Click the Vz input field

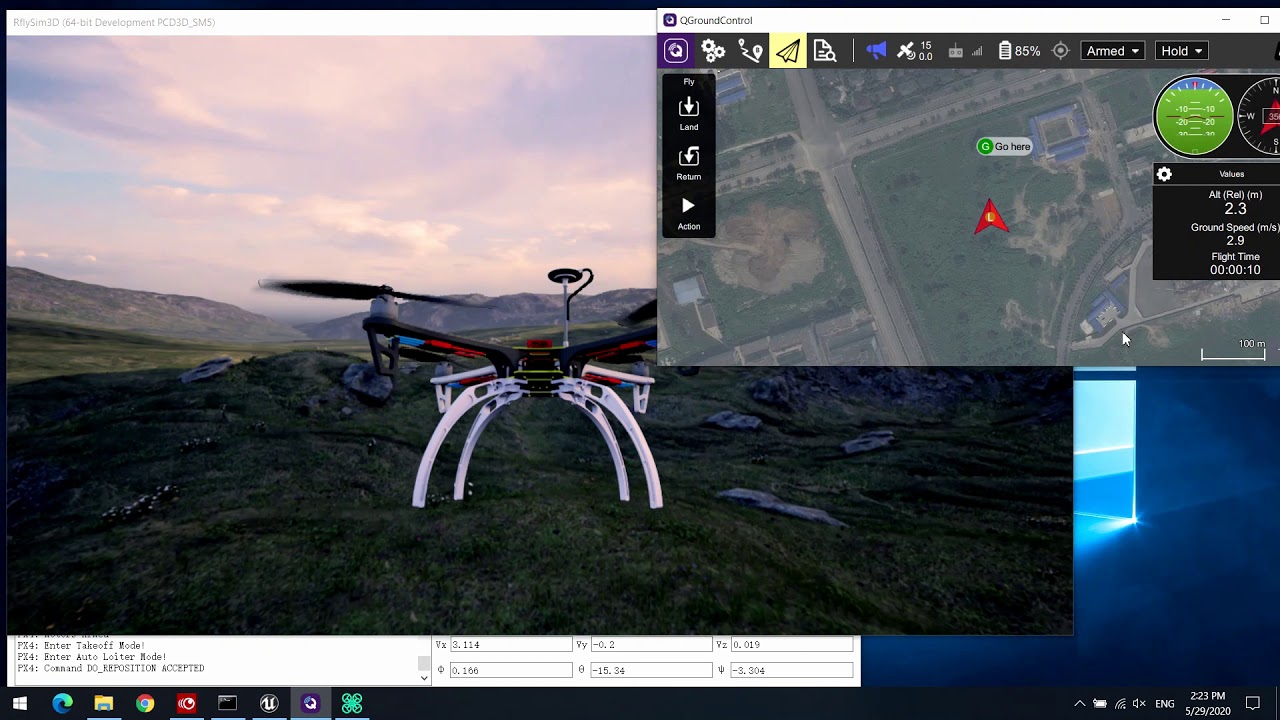coord(791,645)
